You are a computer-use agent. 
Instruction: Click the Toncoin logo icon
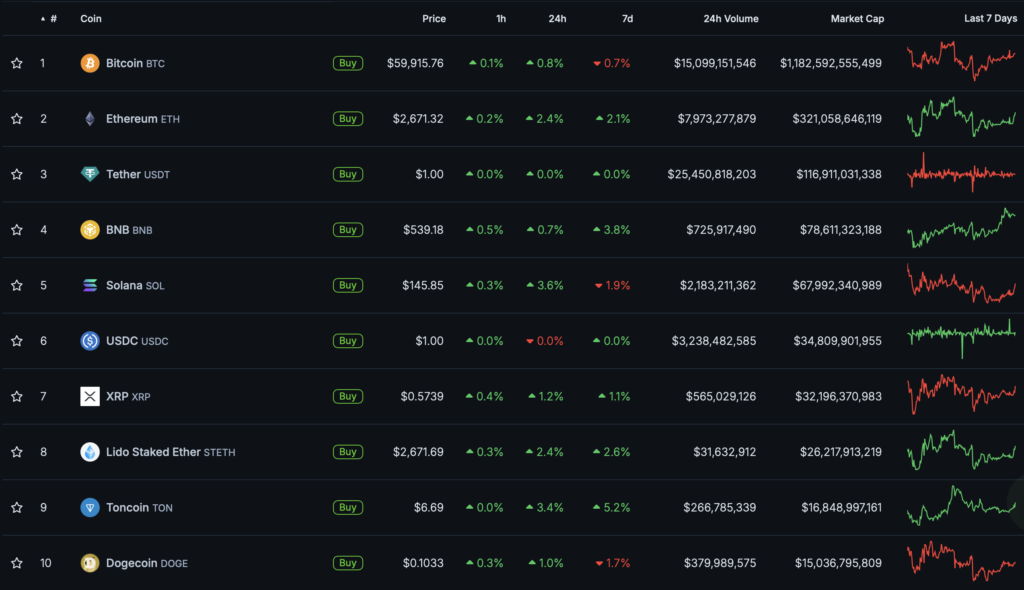tap(90, 507)
